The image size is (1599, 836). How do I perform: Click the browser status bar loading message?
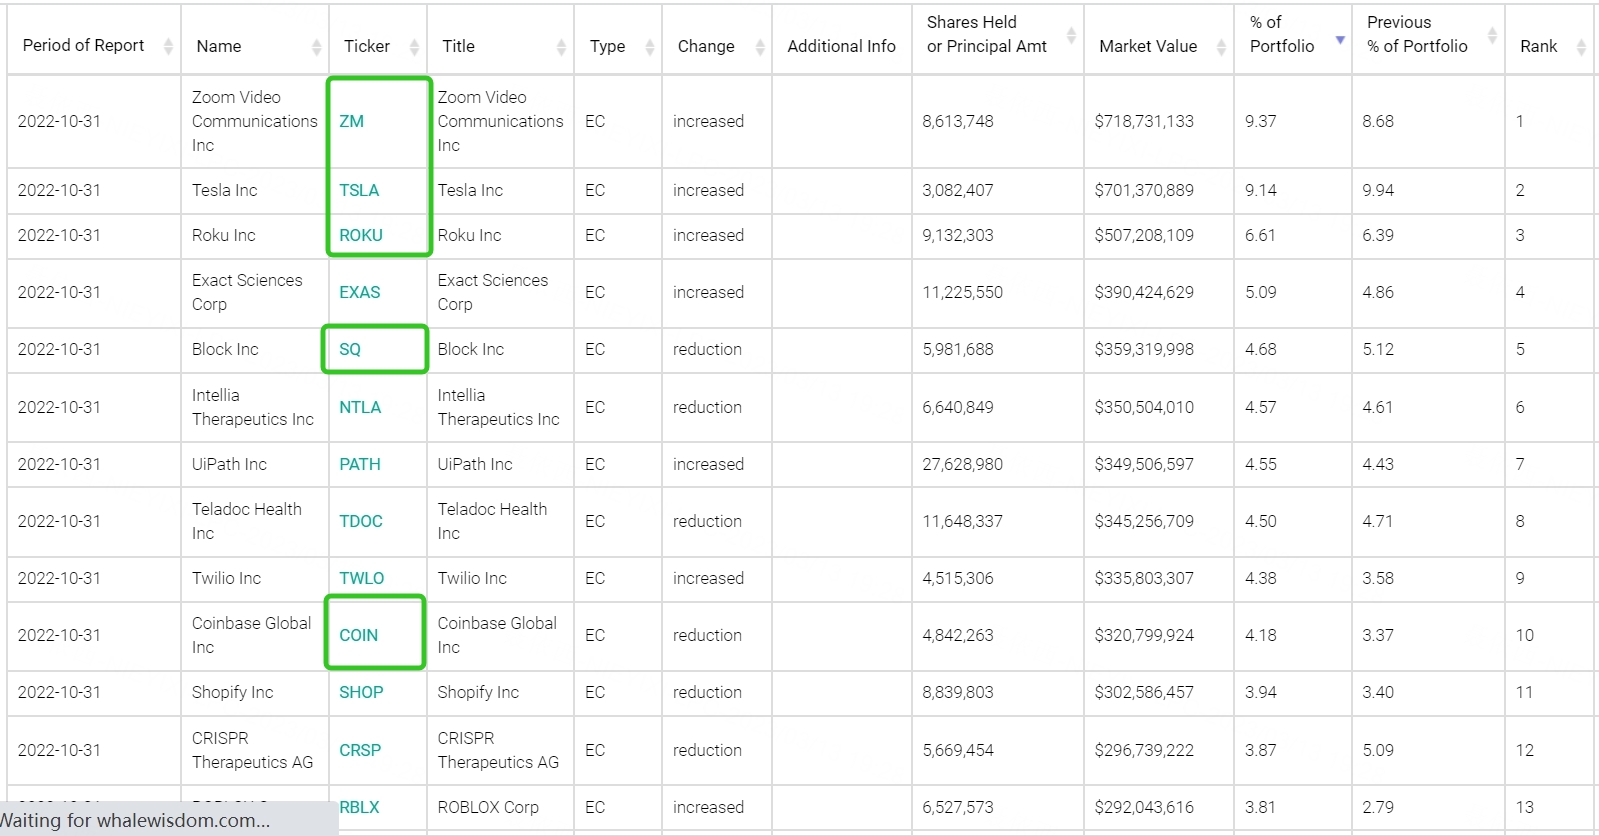point(135,820)
